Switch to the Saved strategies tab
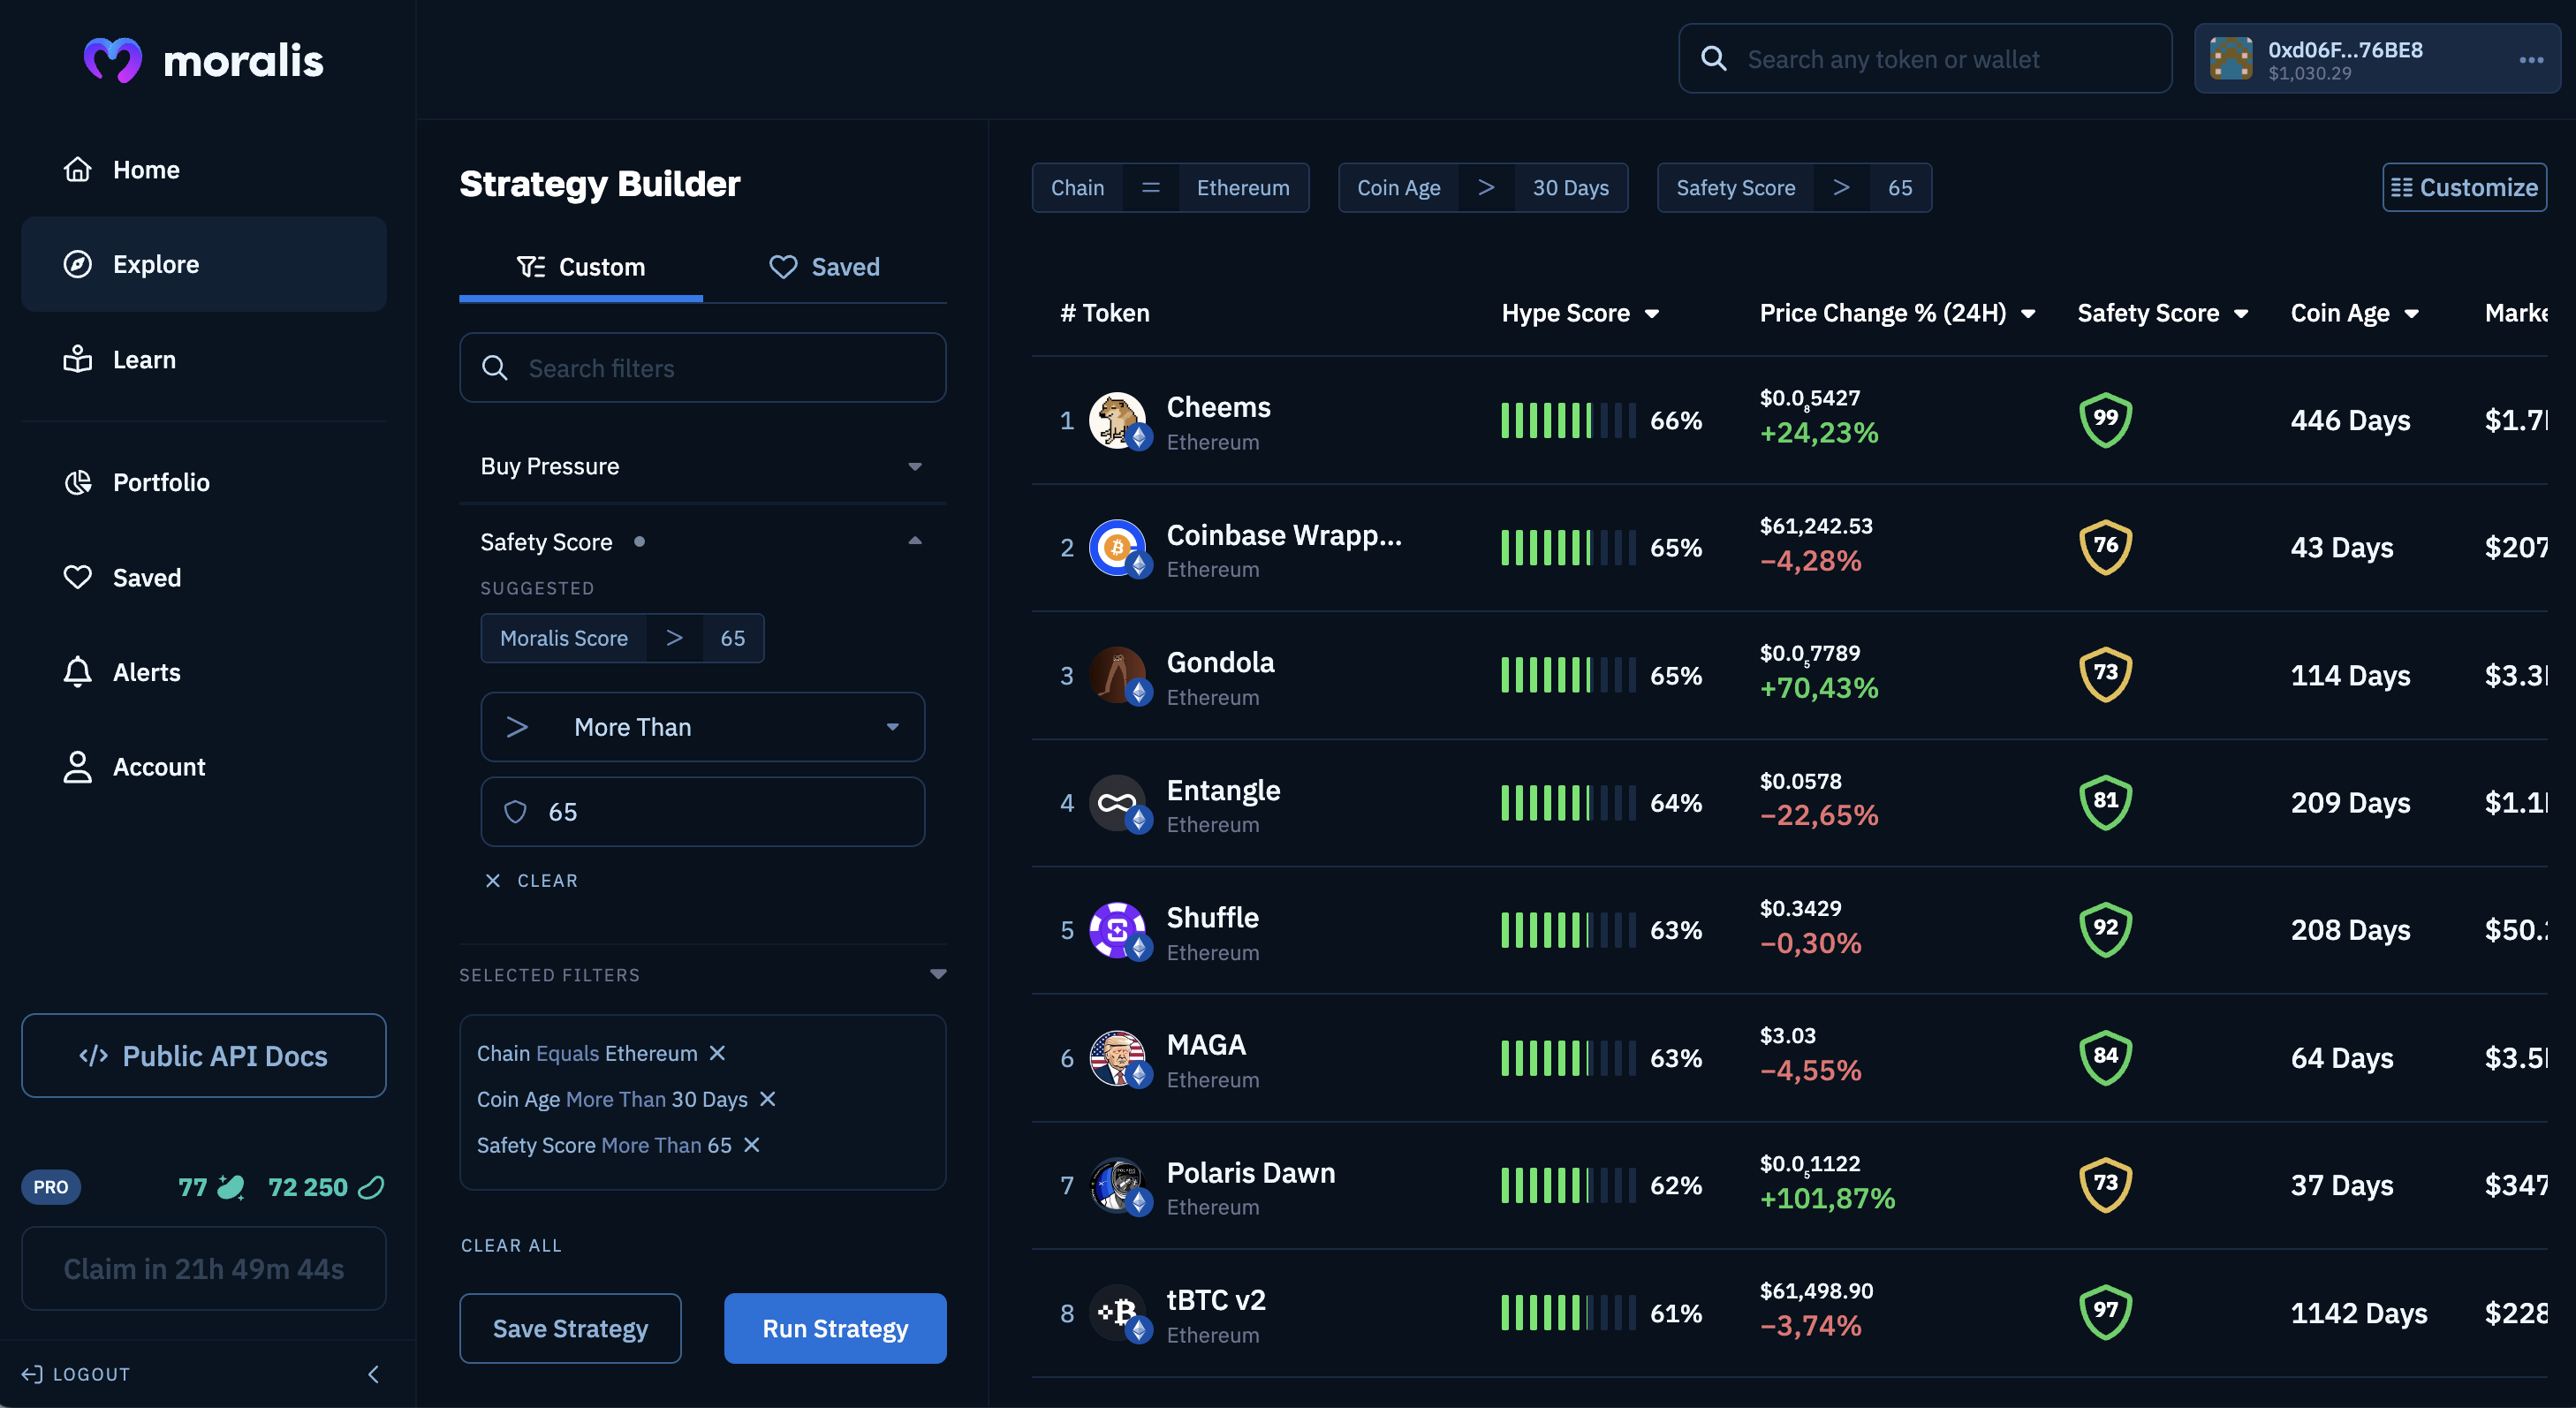Viewport: 2576px width, 1408px height. (x=825, y=267)
